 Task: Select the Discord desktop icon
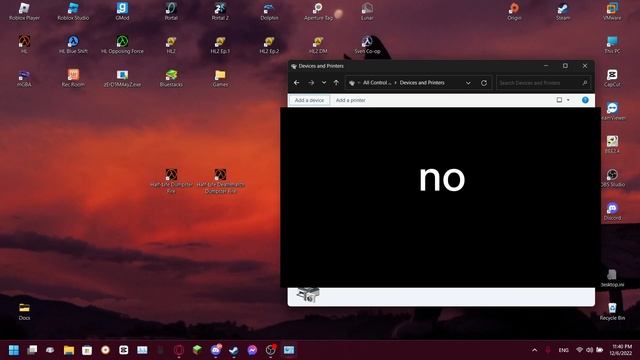click(612, 211)
